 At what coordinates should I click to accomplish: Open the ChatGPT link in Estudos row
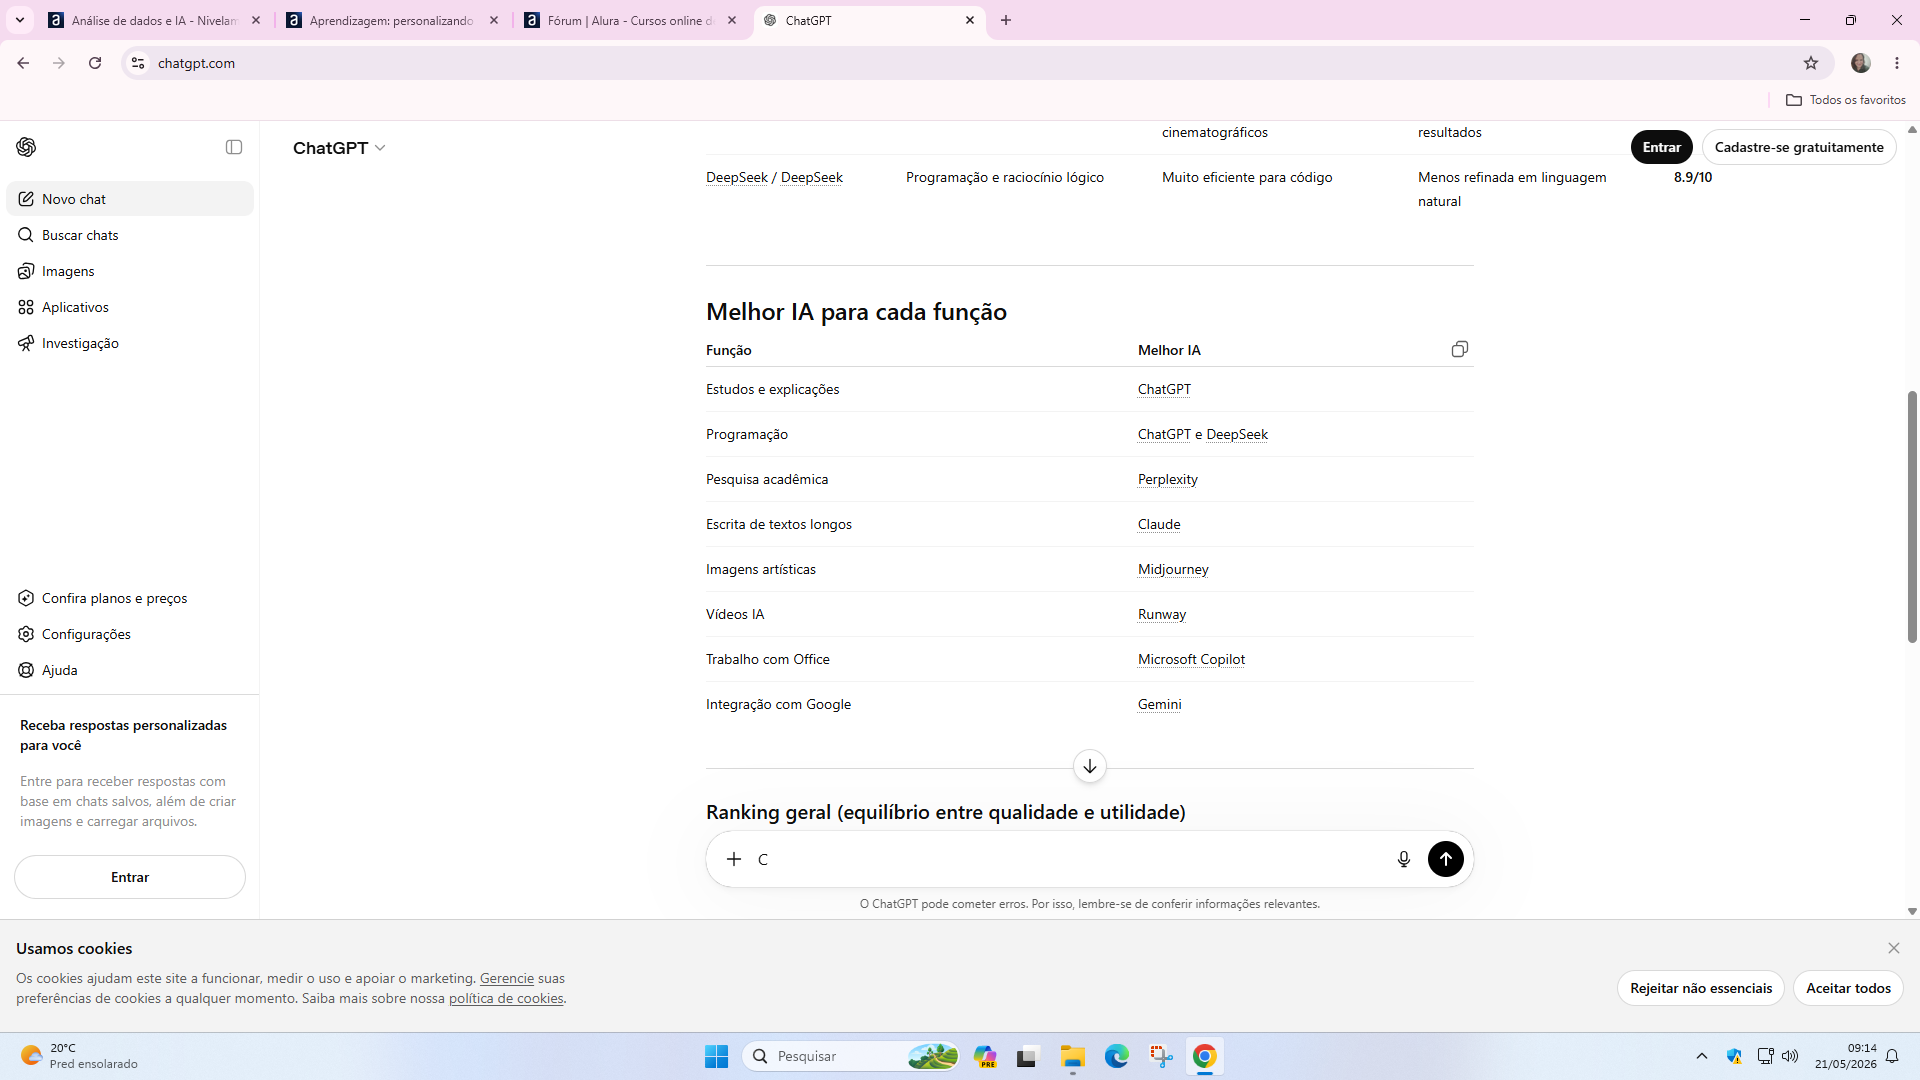[1164, 389]
